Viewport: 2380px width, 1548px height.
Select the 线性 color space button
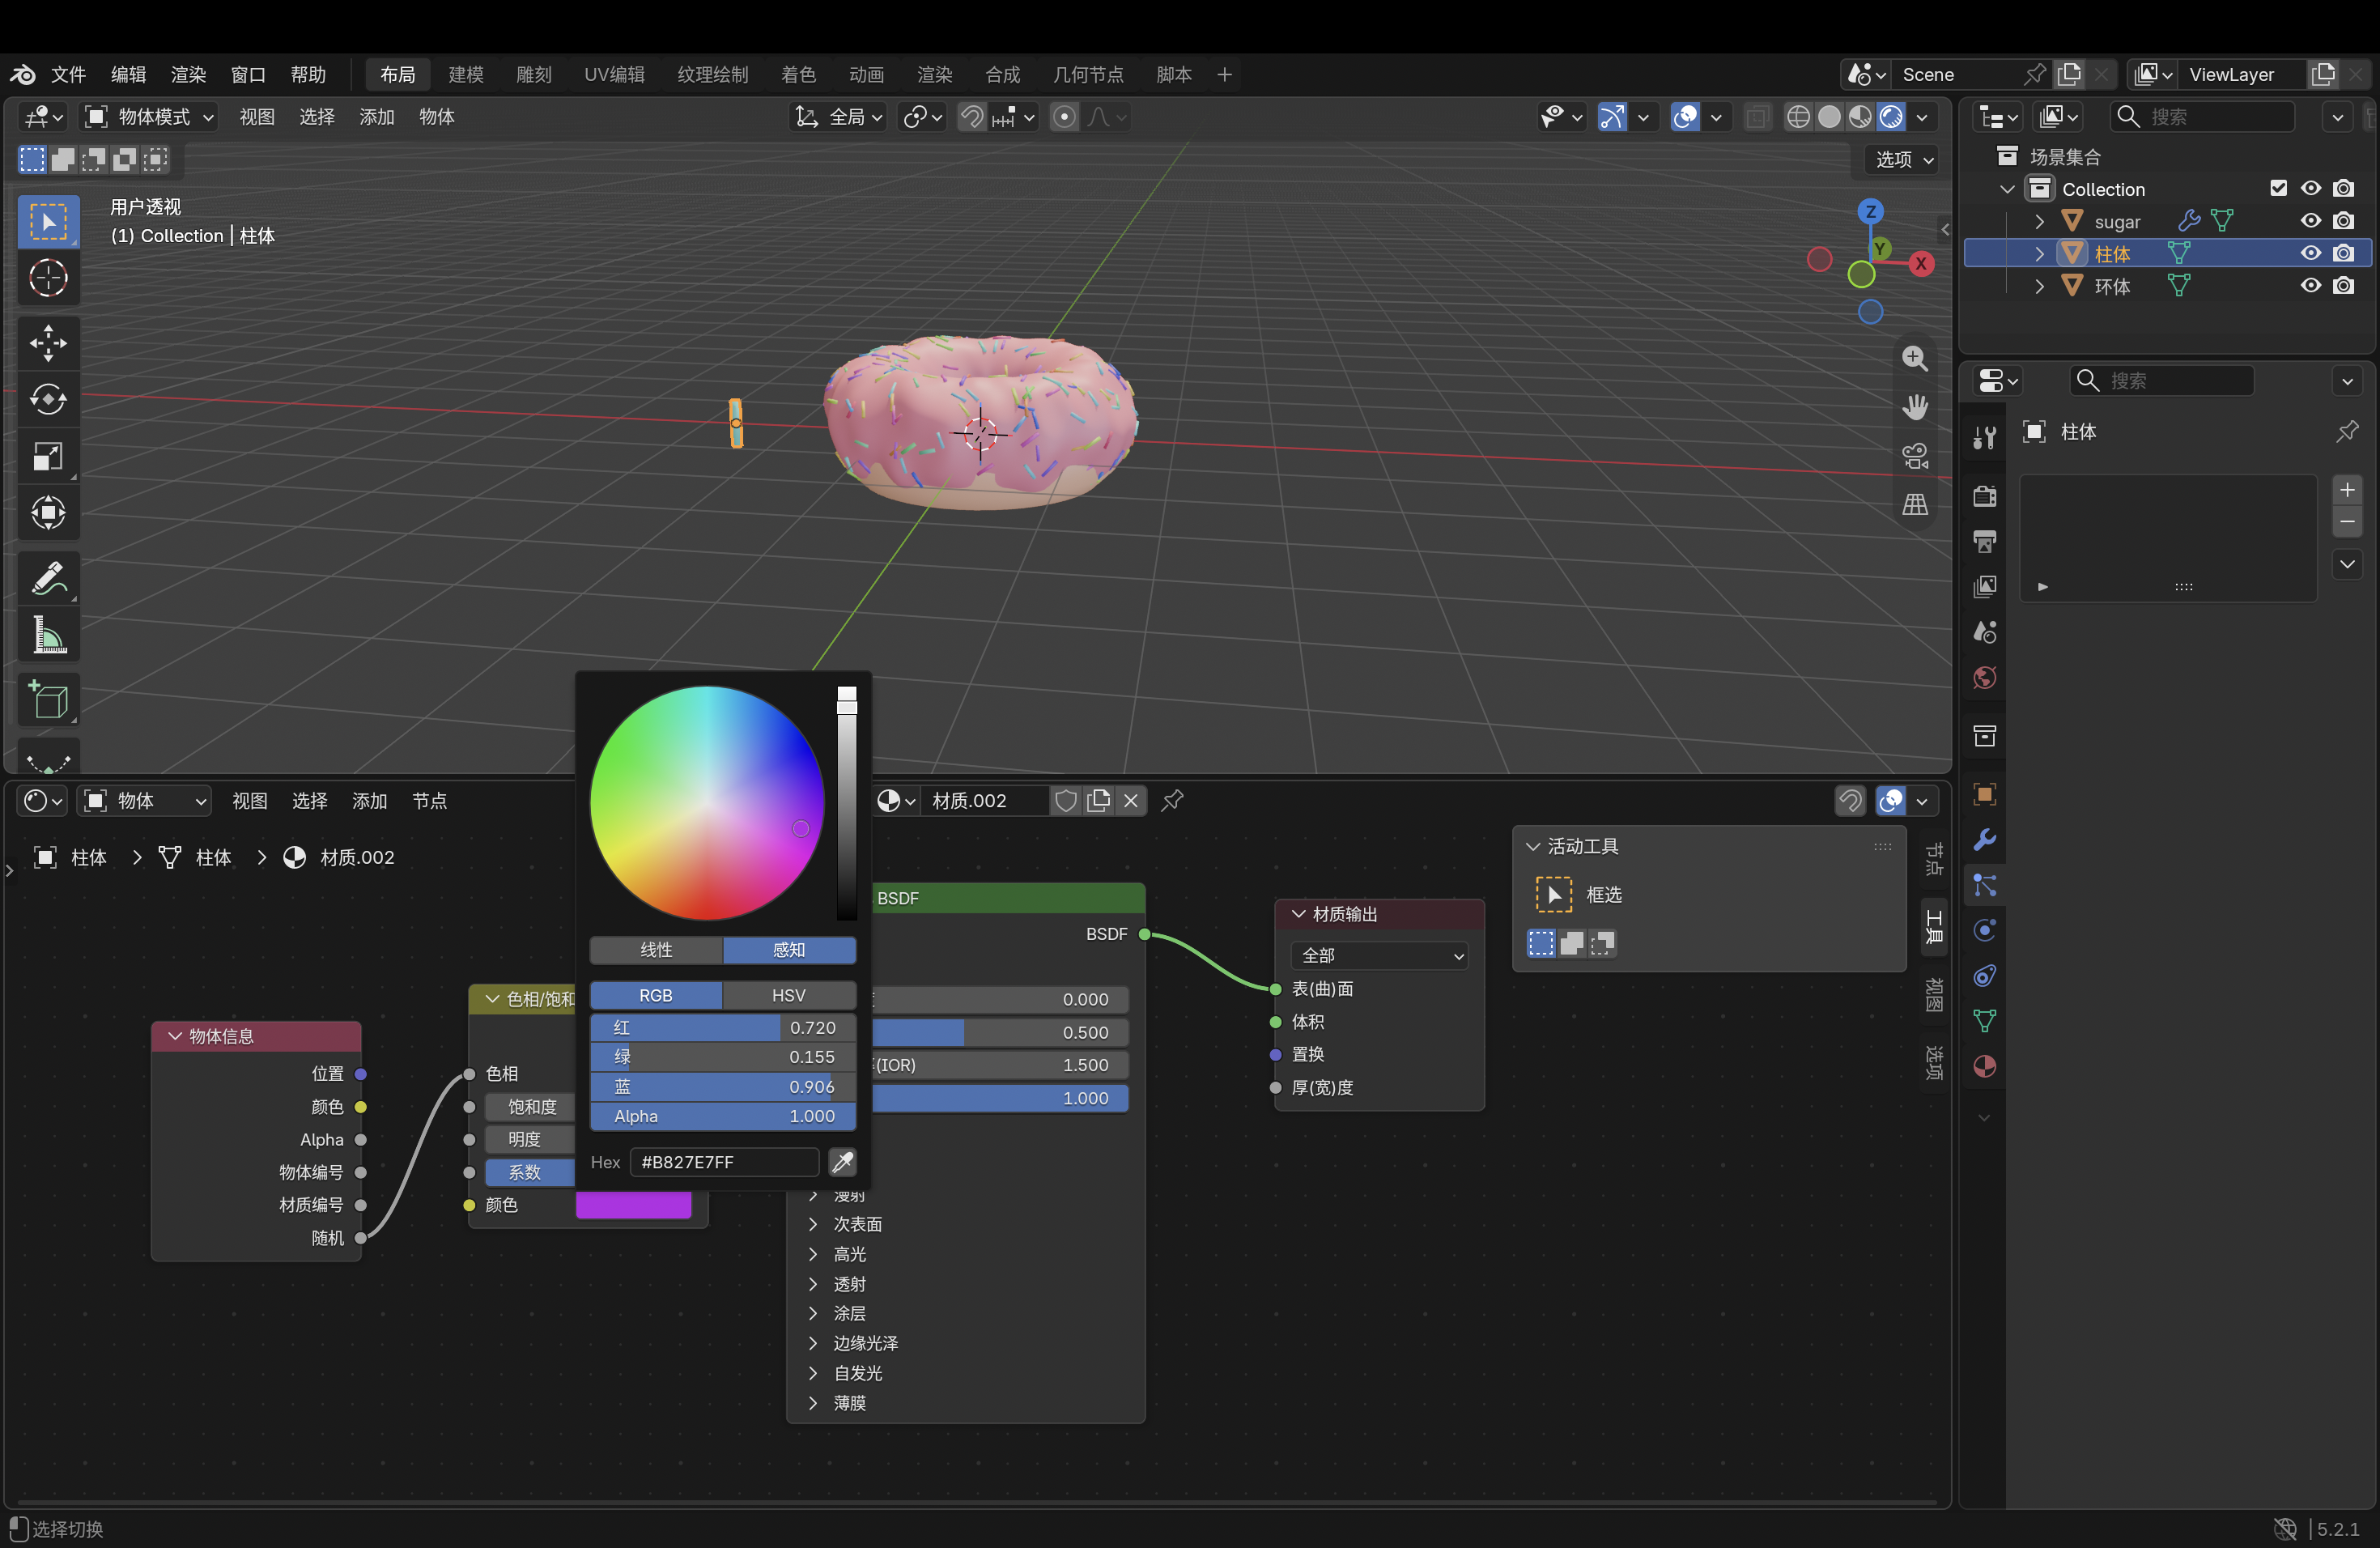656,950
